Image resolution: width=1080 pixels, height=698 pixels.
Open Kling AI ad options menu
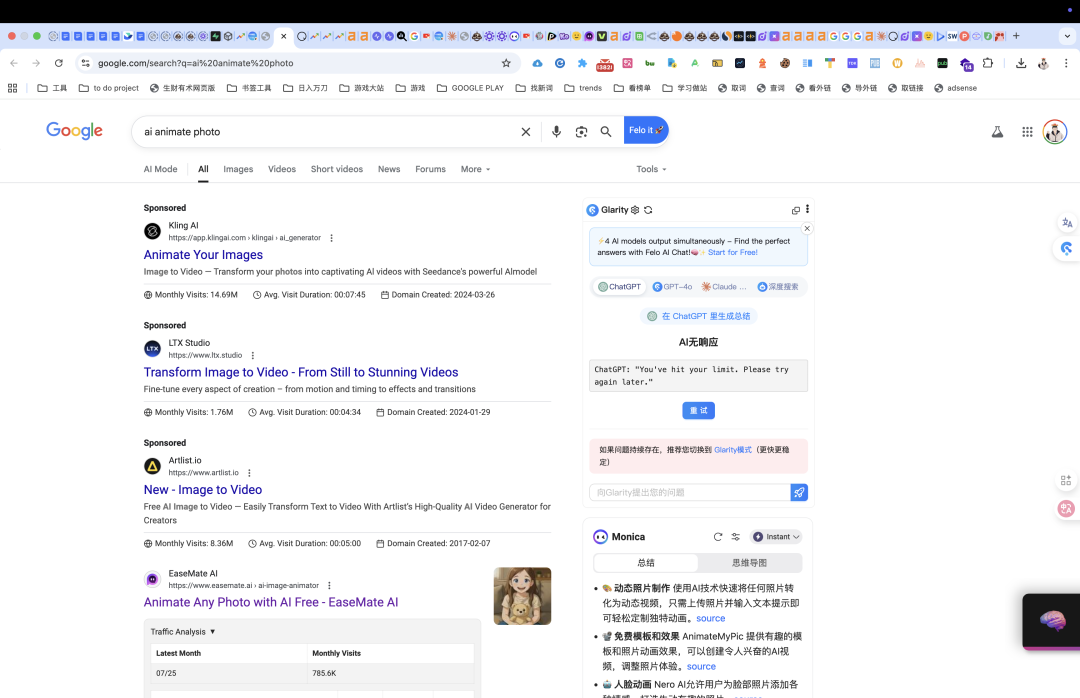331,238
